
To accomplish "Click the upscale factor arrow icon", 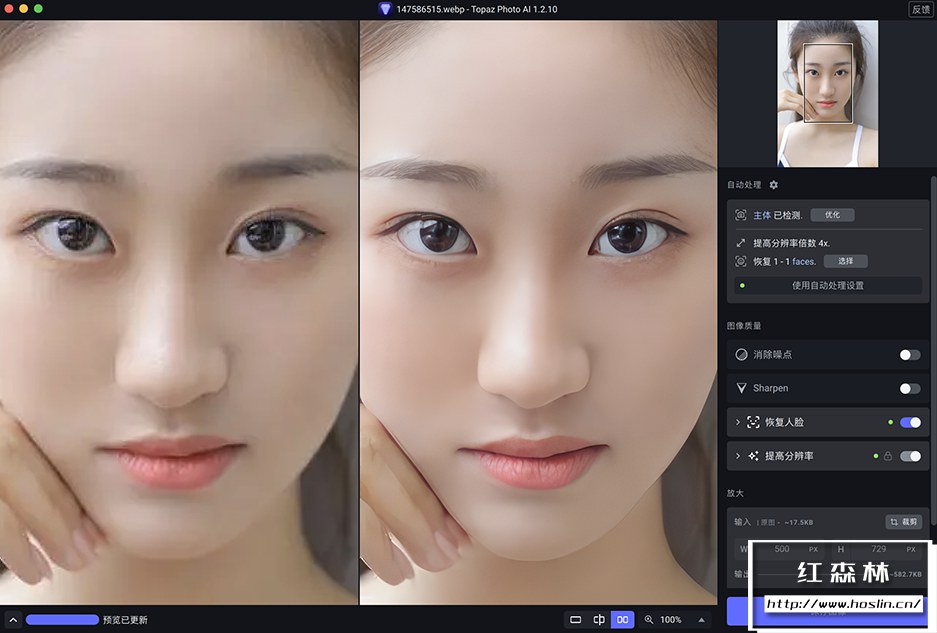I will (x=740, y=243).
